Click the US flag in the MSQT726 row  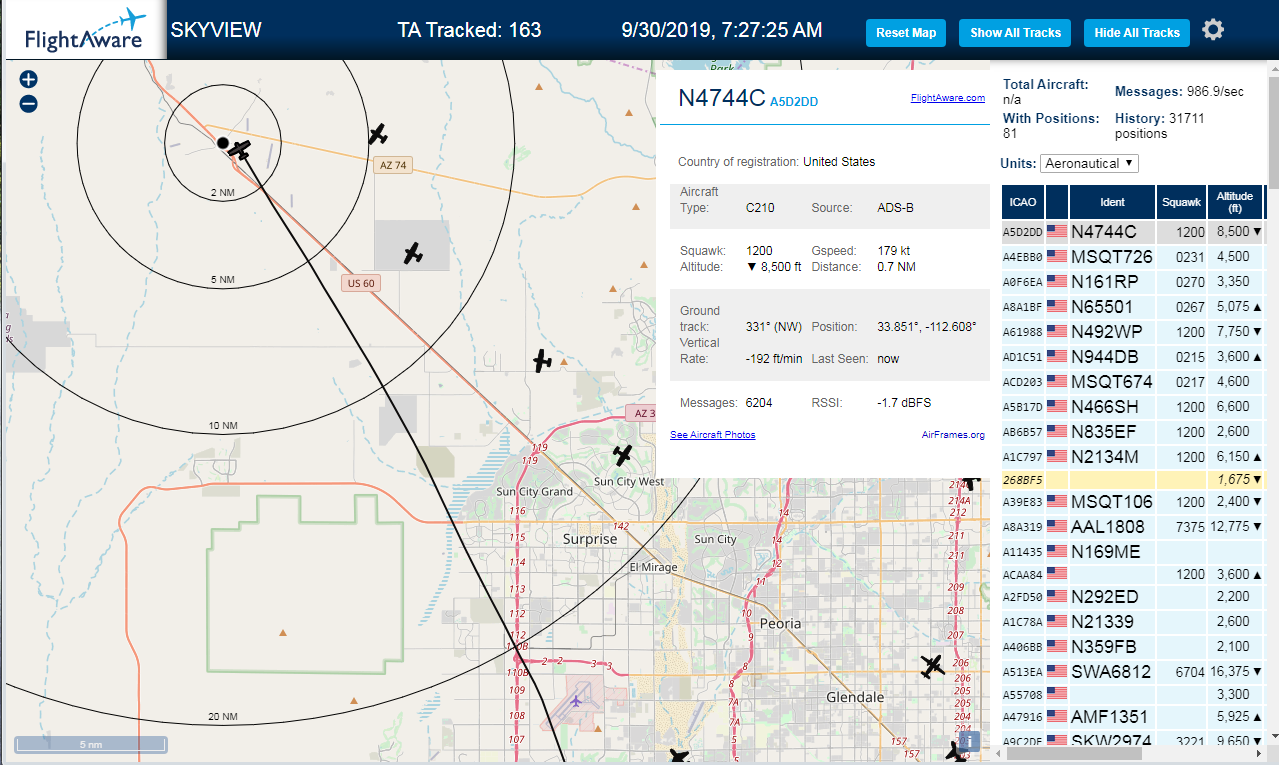tap(1057, 256)
